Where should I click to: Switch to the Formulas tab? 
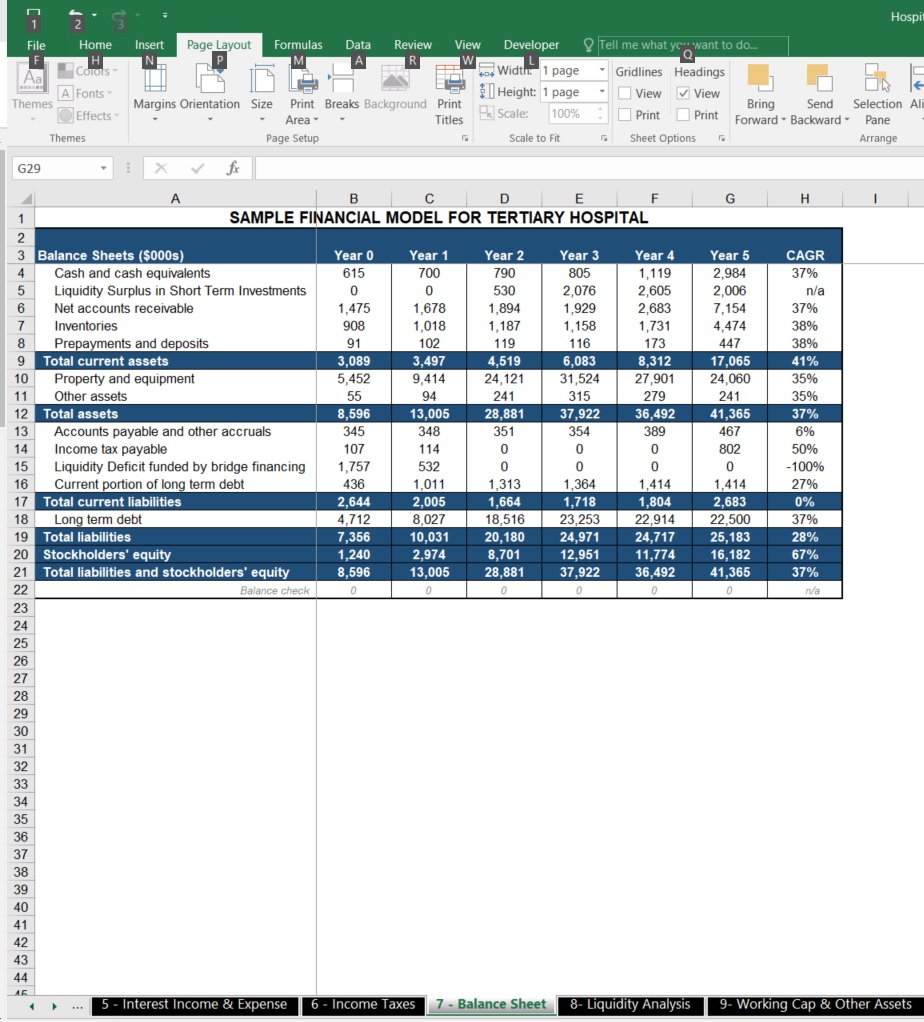(x=298, y=44)
